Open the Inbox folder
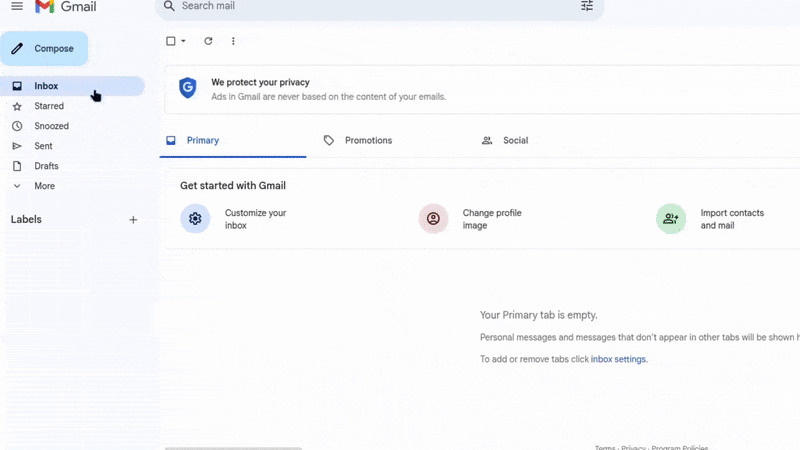 [x=72, y=86]
